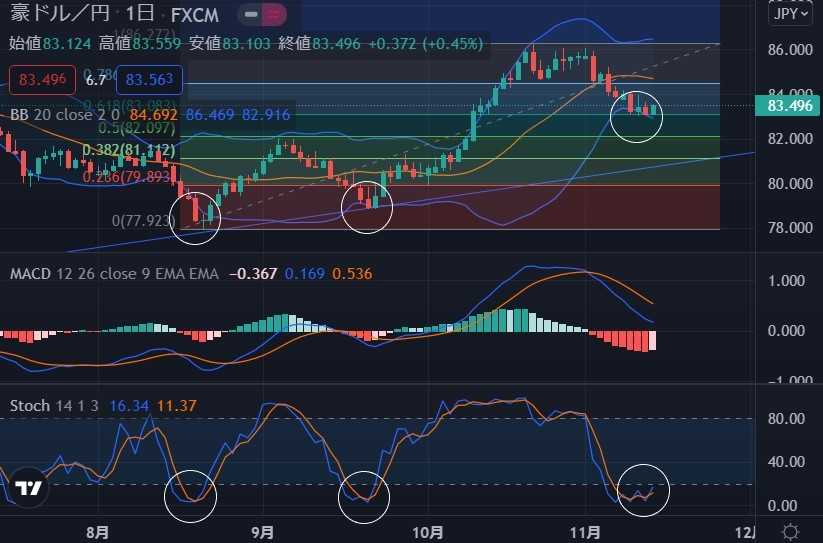Click the 10月 time axis label
This screenshot has width=823, height=543.
(428, 533)
